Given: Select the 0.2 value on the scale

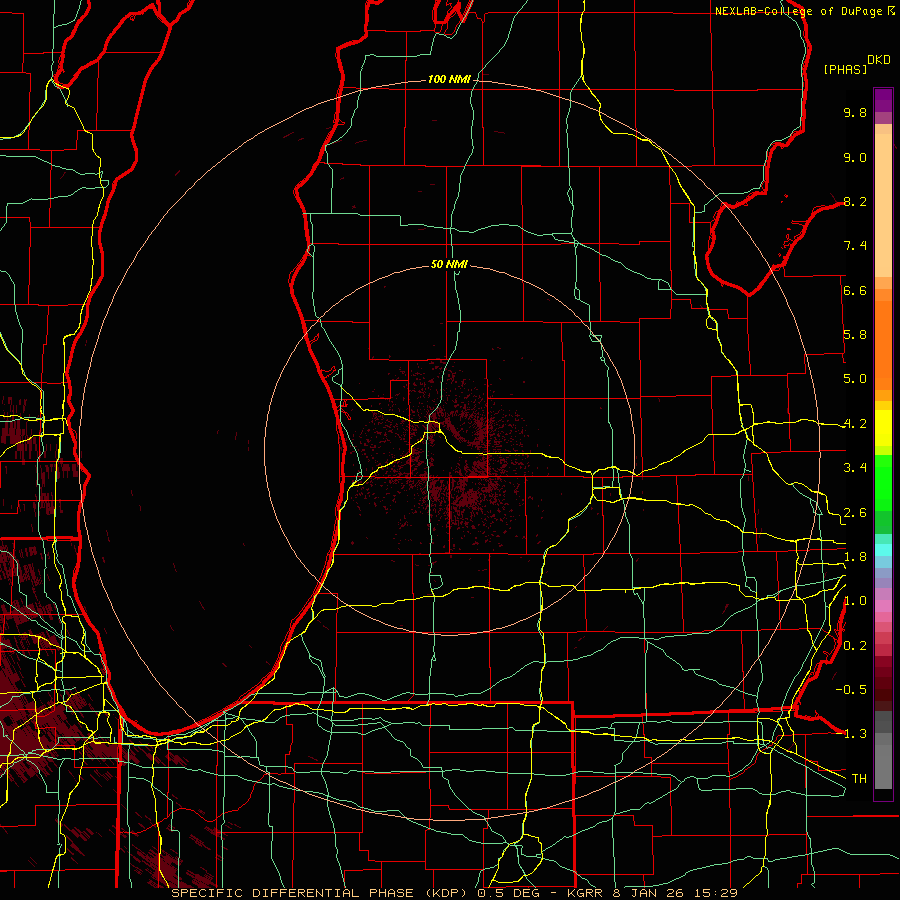Looking at the screenshot, I should click(x=855, y=646).
